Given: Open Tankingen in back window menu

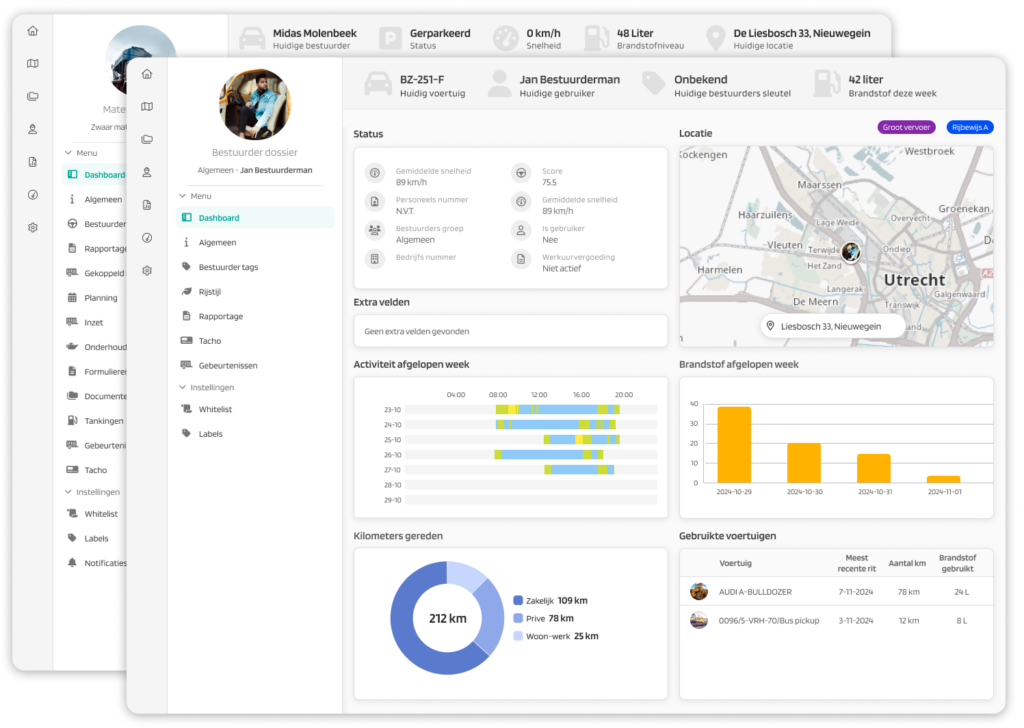Looking at the screenshot, I should tap(95, 420).
